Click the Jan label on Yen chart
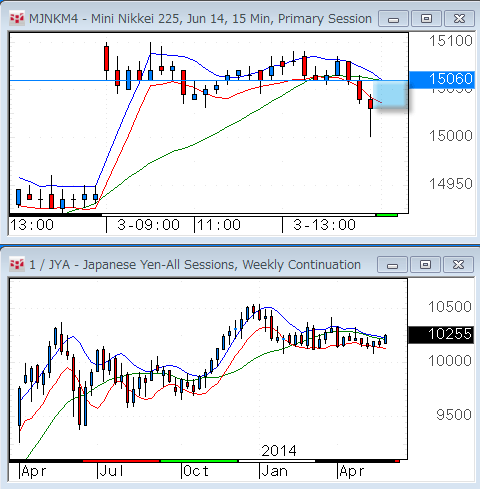 point(275,471)
